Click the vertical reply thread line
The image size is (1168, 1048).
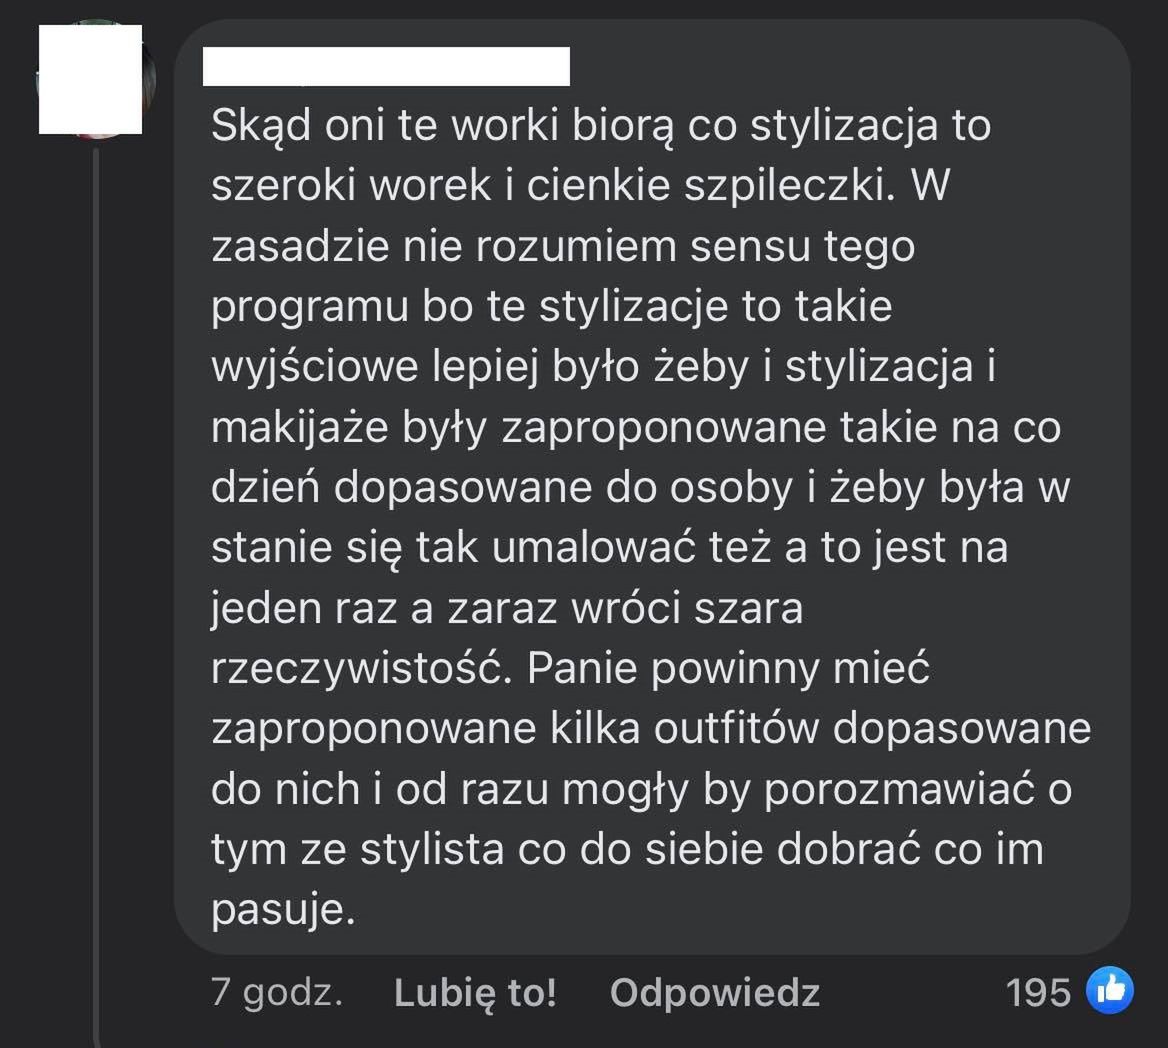coord(97,600)
